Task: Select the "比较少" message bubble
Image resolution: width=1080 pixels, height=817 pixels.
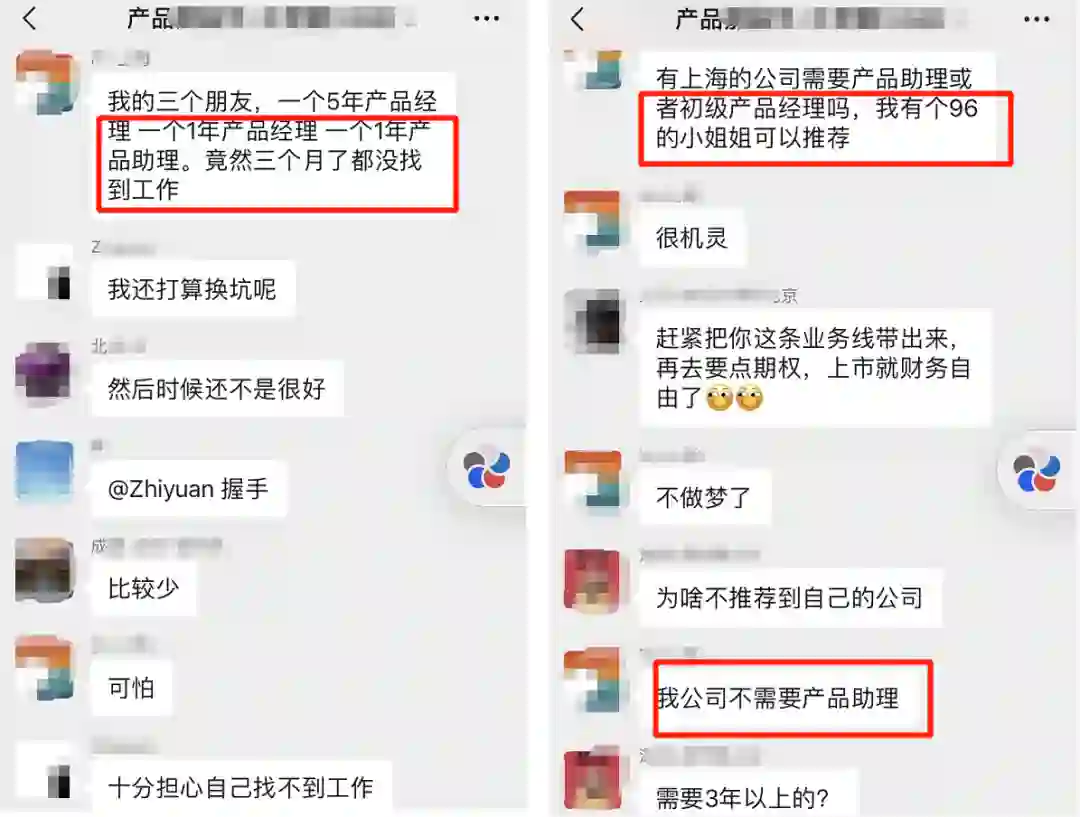Action: [144, 589]
